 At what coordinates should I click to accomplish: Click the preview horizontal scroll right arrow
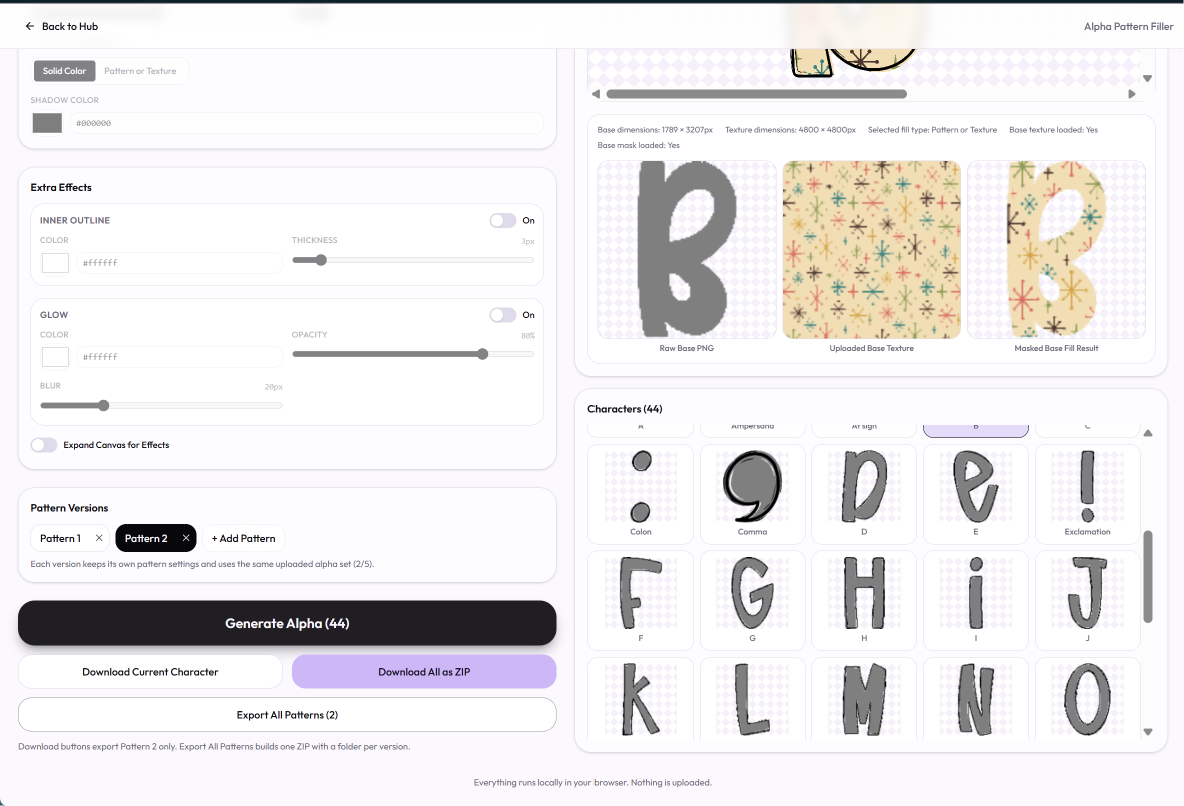click(1131, 94)
